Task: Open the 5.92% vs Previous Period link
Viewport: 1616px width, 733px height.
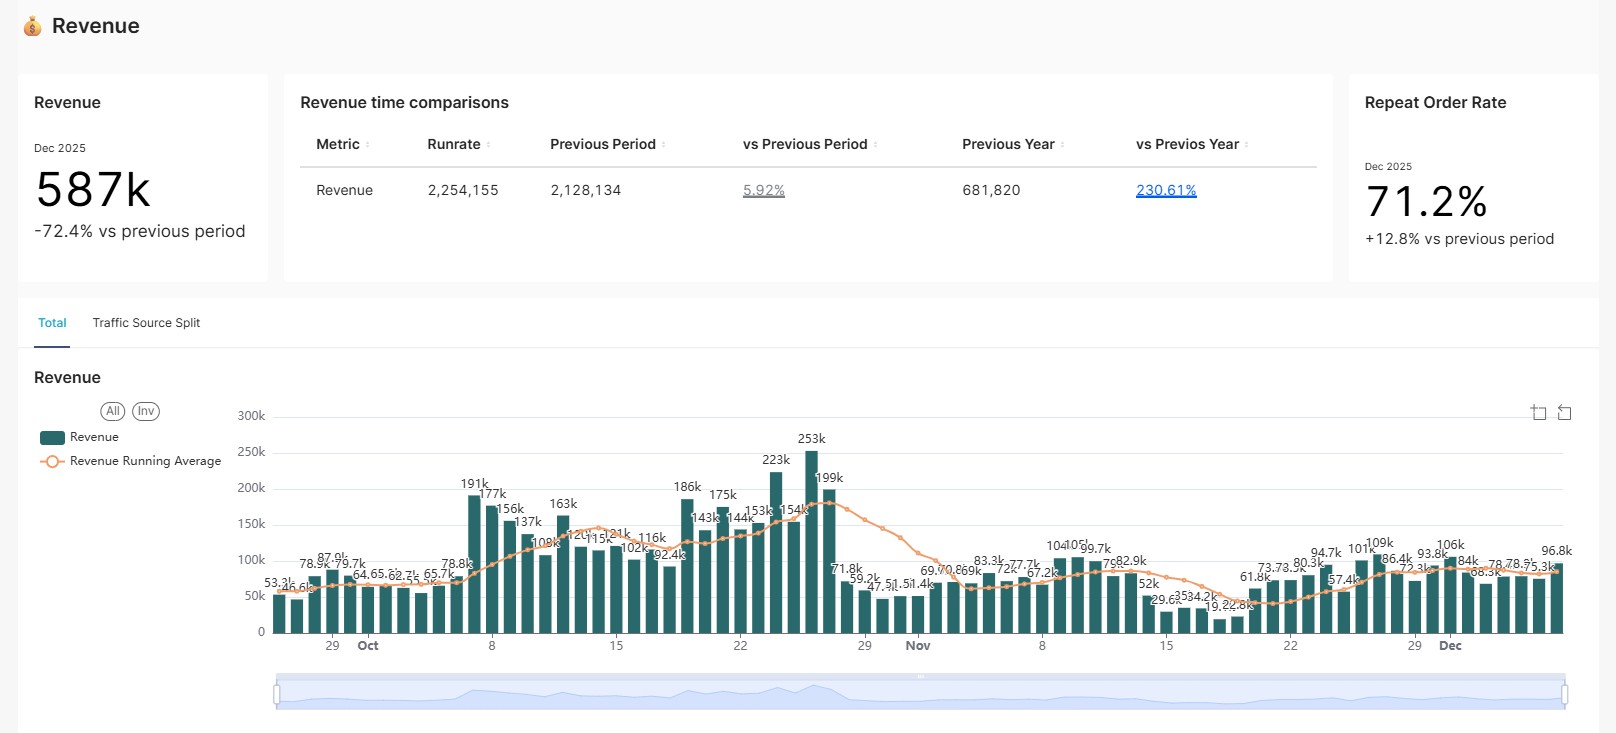Action: [763, 191]
